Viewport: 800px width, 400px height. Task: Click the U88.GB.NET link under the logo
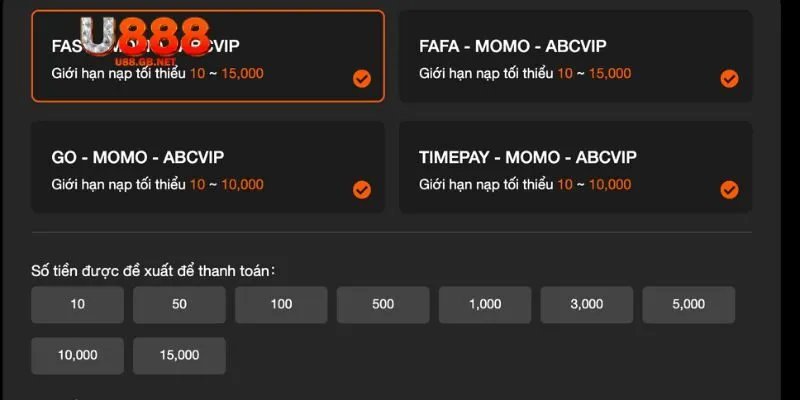[145, 62]
